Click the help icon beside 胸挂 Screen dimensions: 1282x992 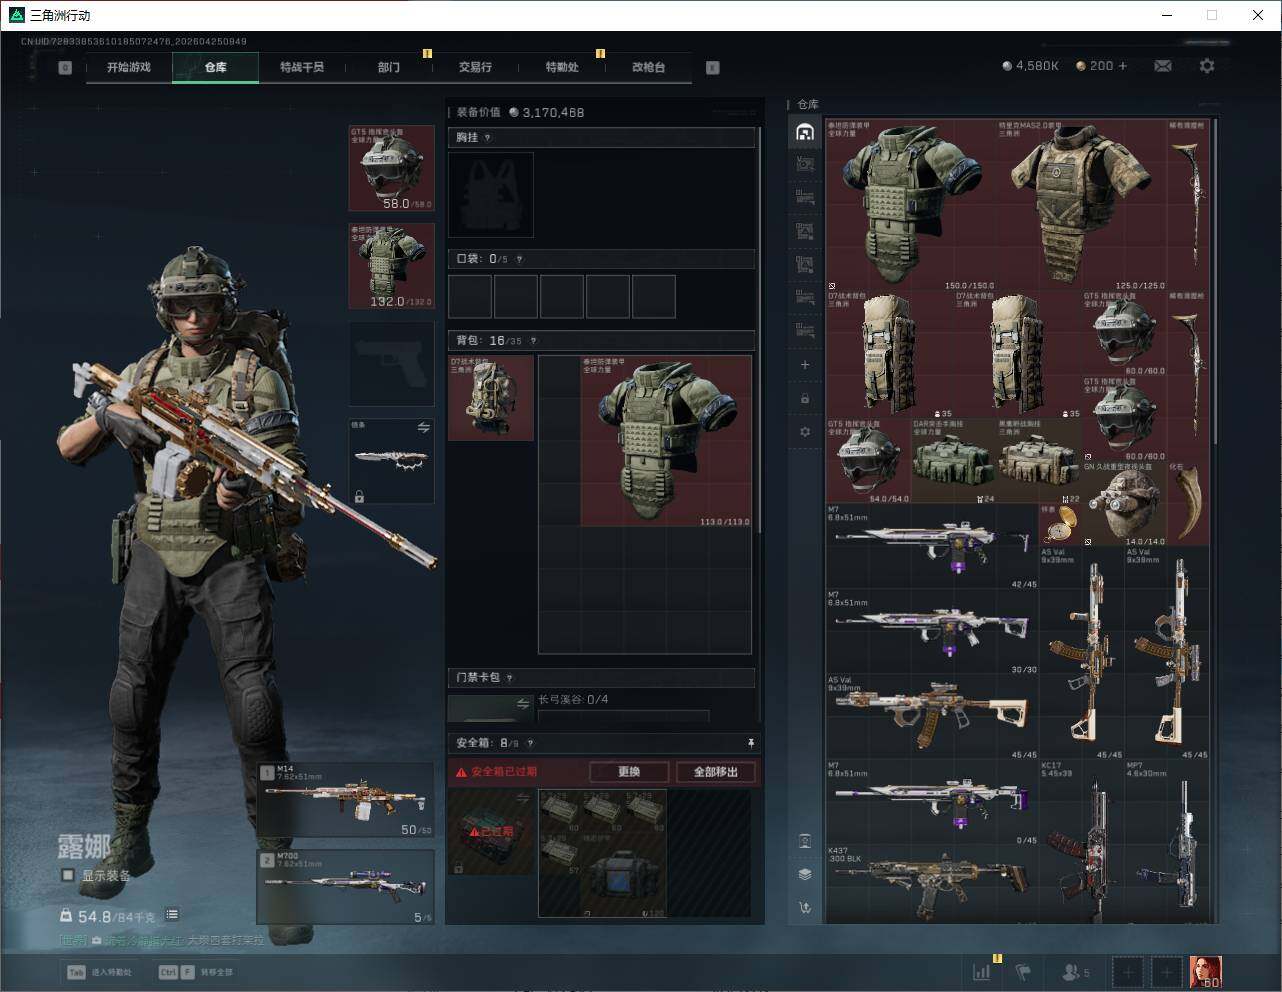pyautogui.click(x=488, y=138)
